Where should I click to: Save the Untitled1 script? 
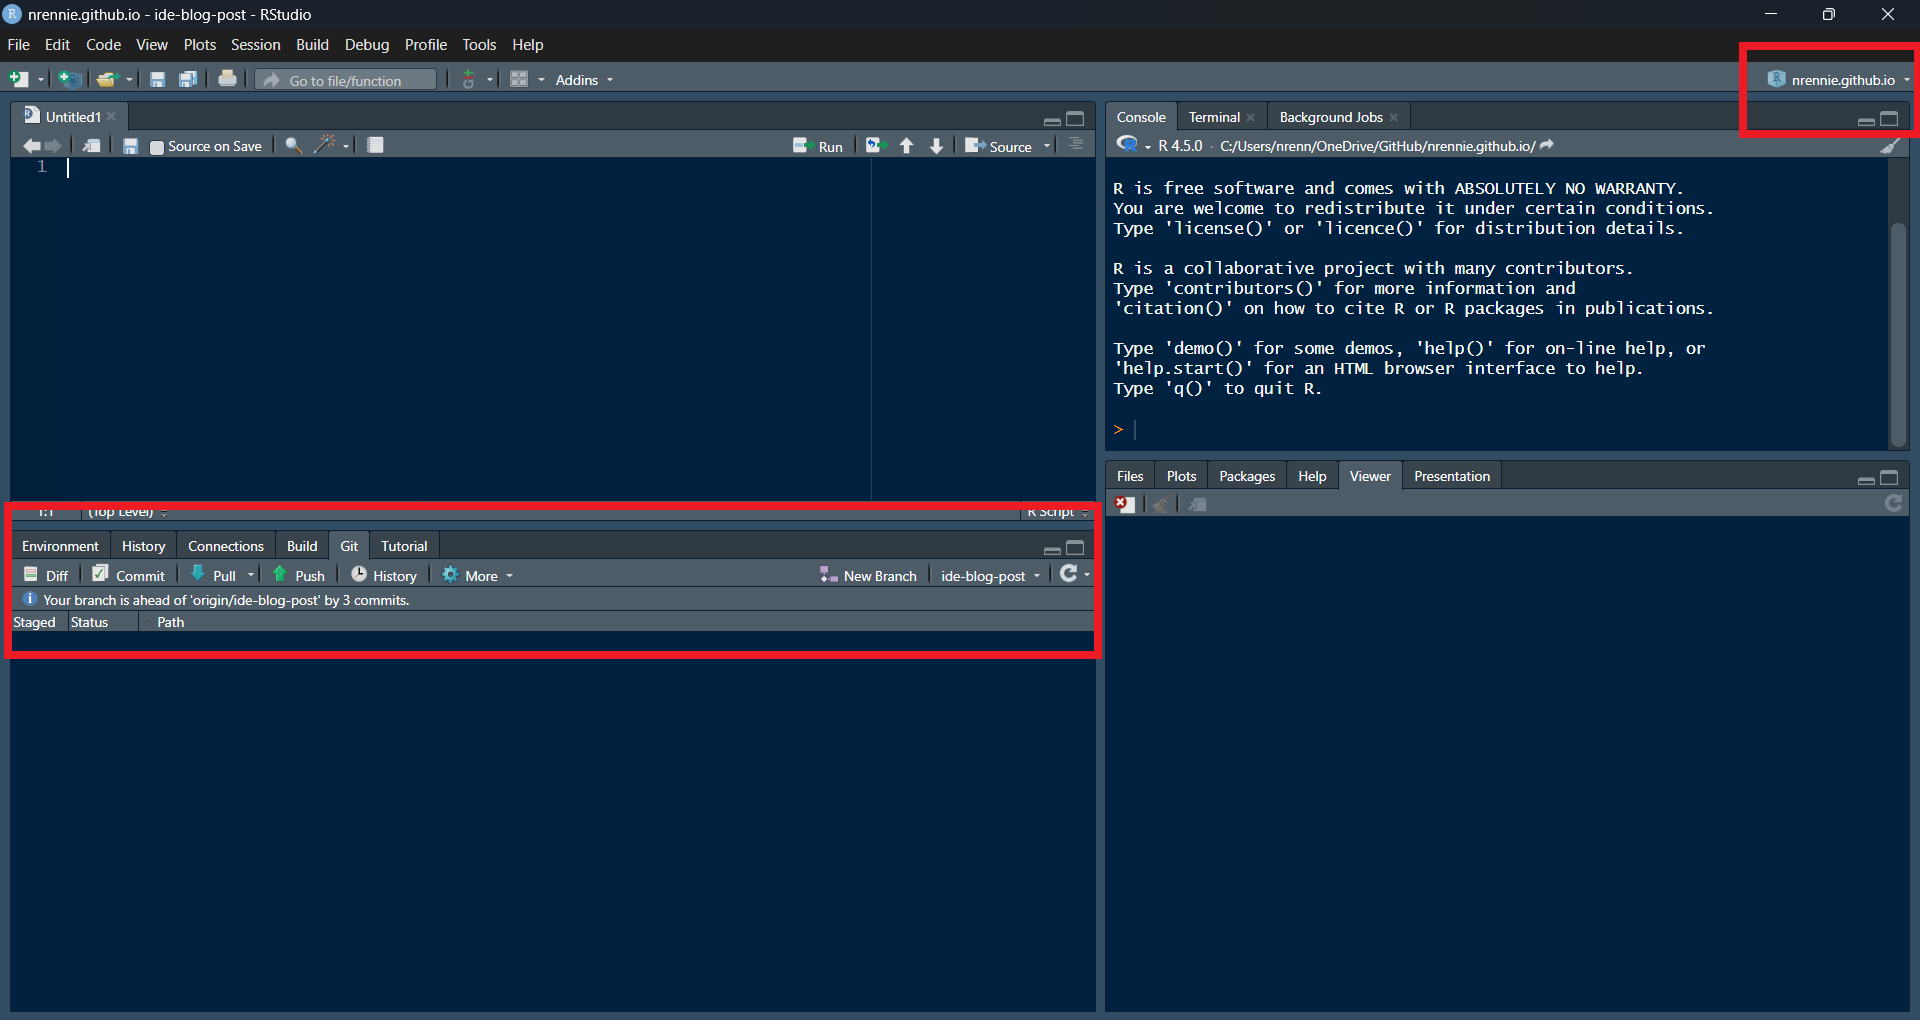(x=130, y=145)
